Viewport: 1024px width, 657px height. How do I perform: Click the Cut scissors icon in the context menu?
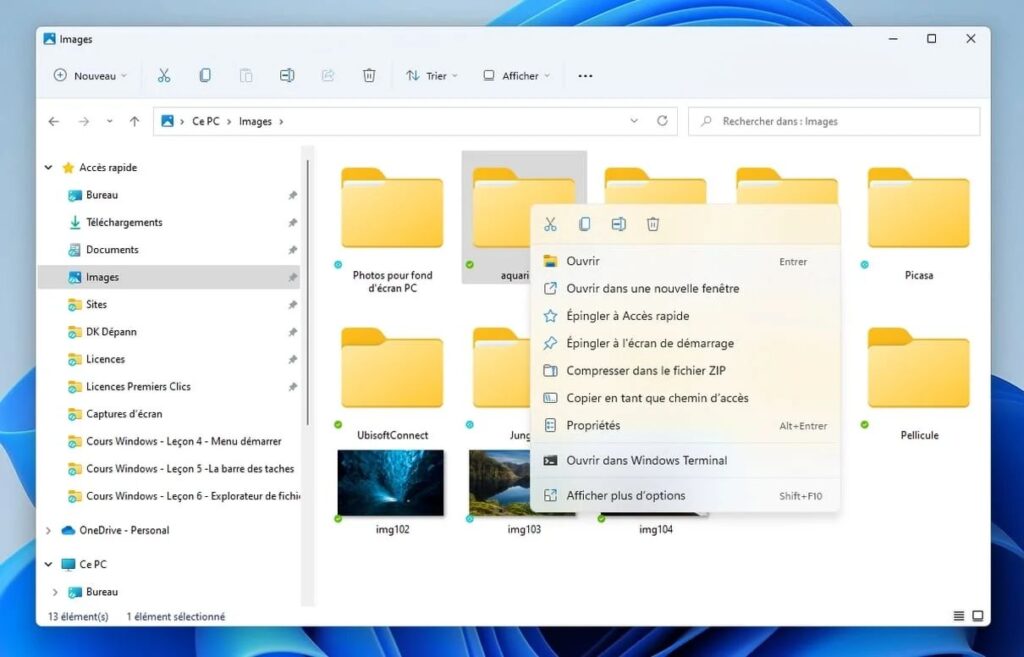(550, 224)
